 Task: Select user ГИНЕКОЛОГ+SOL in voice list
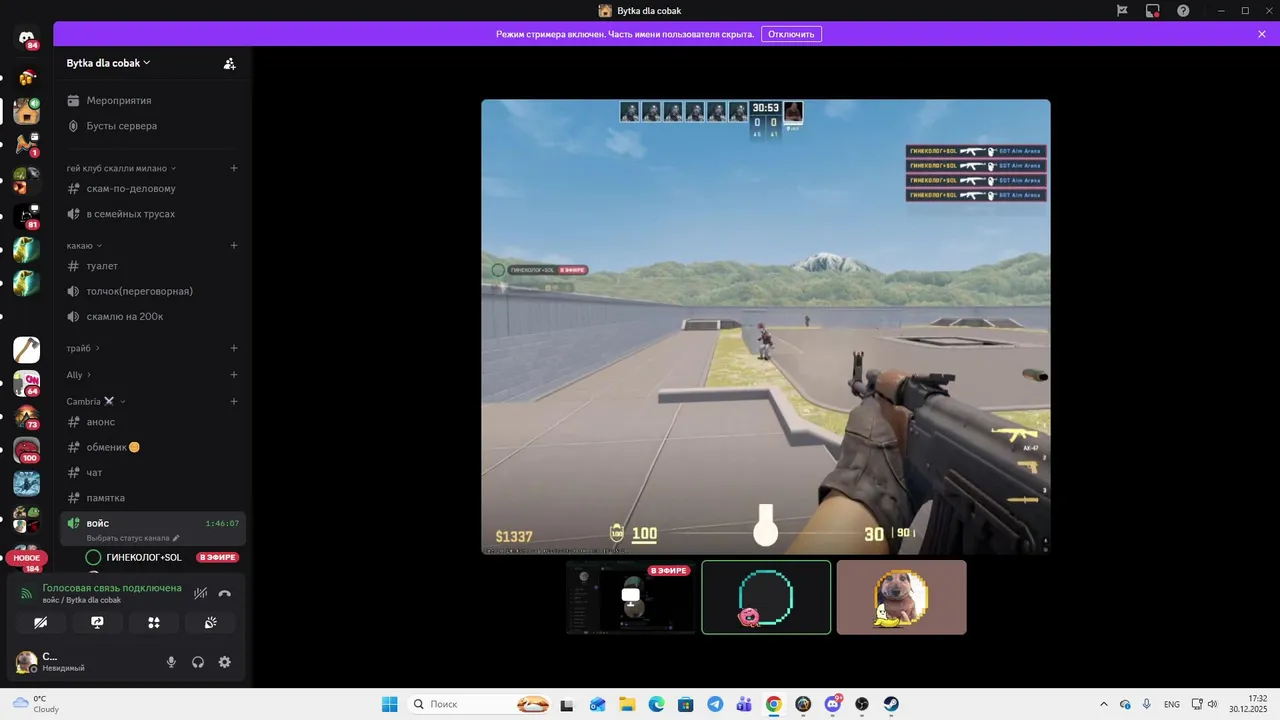[x=144, y=557]
